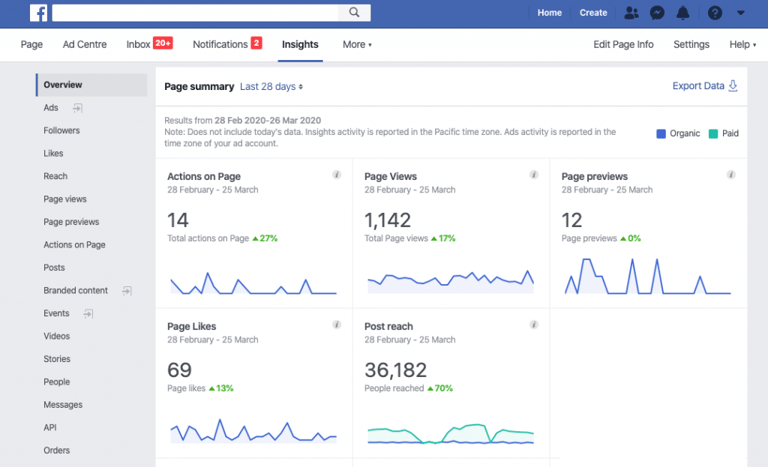Click the Post reach area chart
Screen dimensions: 768x467
pos(451,434)
